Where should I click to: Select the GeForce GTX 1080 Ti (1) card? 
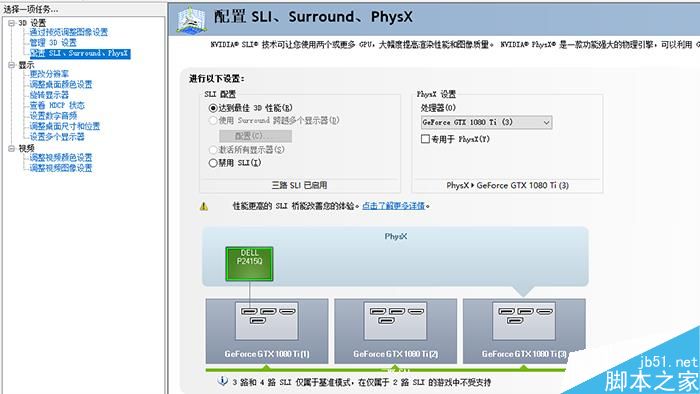(x=267, y=331)
